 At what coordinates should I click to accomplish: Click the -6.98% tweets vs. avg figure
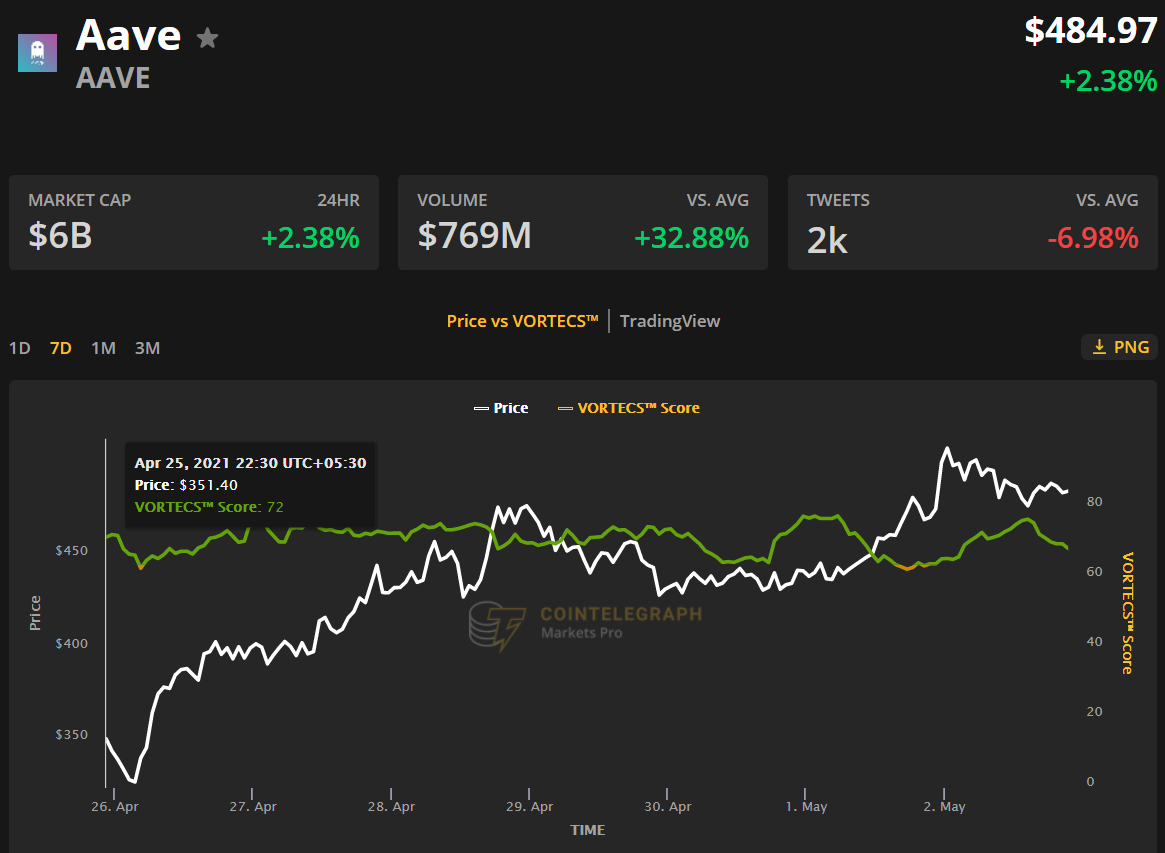click(x=1093, y=238)
